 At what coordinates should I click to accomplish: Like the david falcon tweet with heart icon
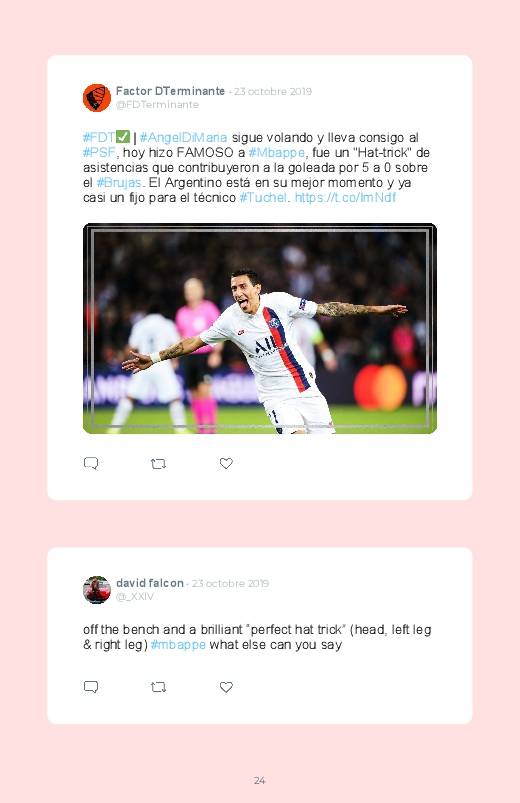click(x=226, y=687)
